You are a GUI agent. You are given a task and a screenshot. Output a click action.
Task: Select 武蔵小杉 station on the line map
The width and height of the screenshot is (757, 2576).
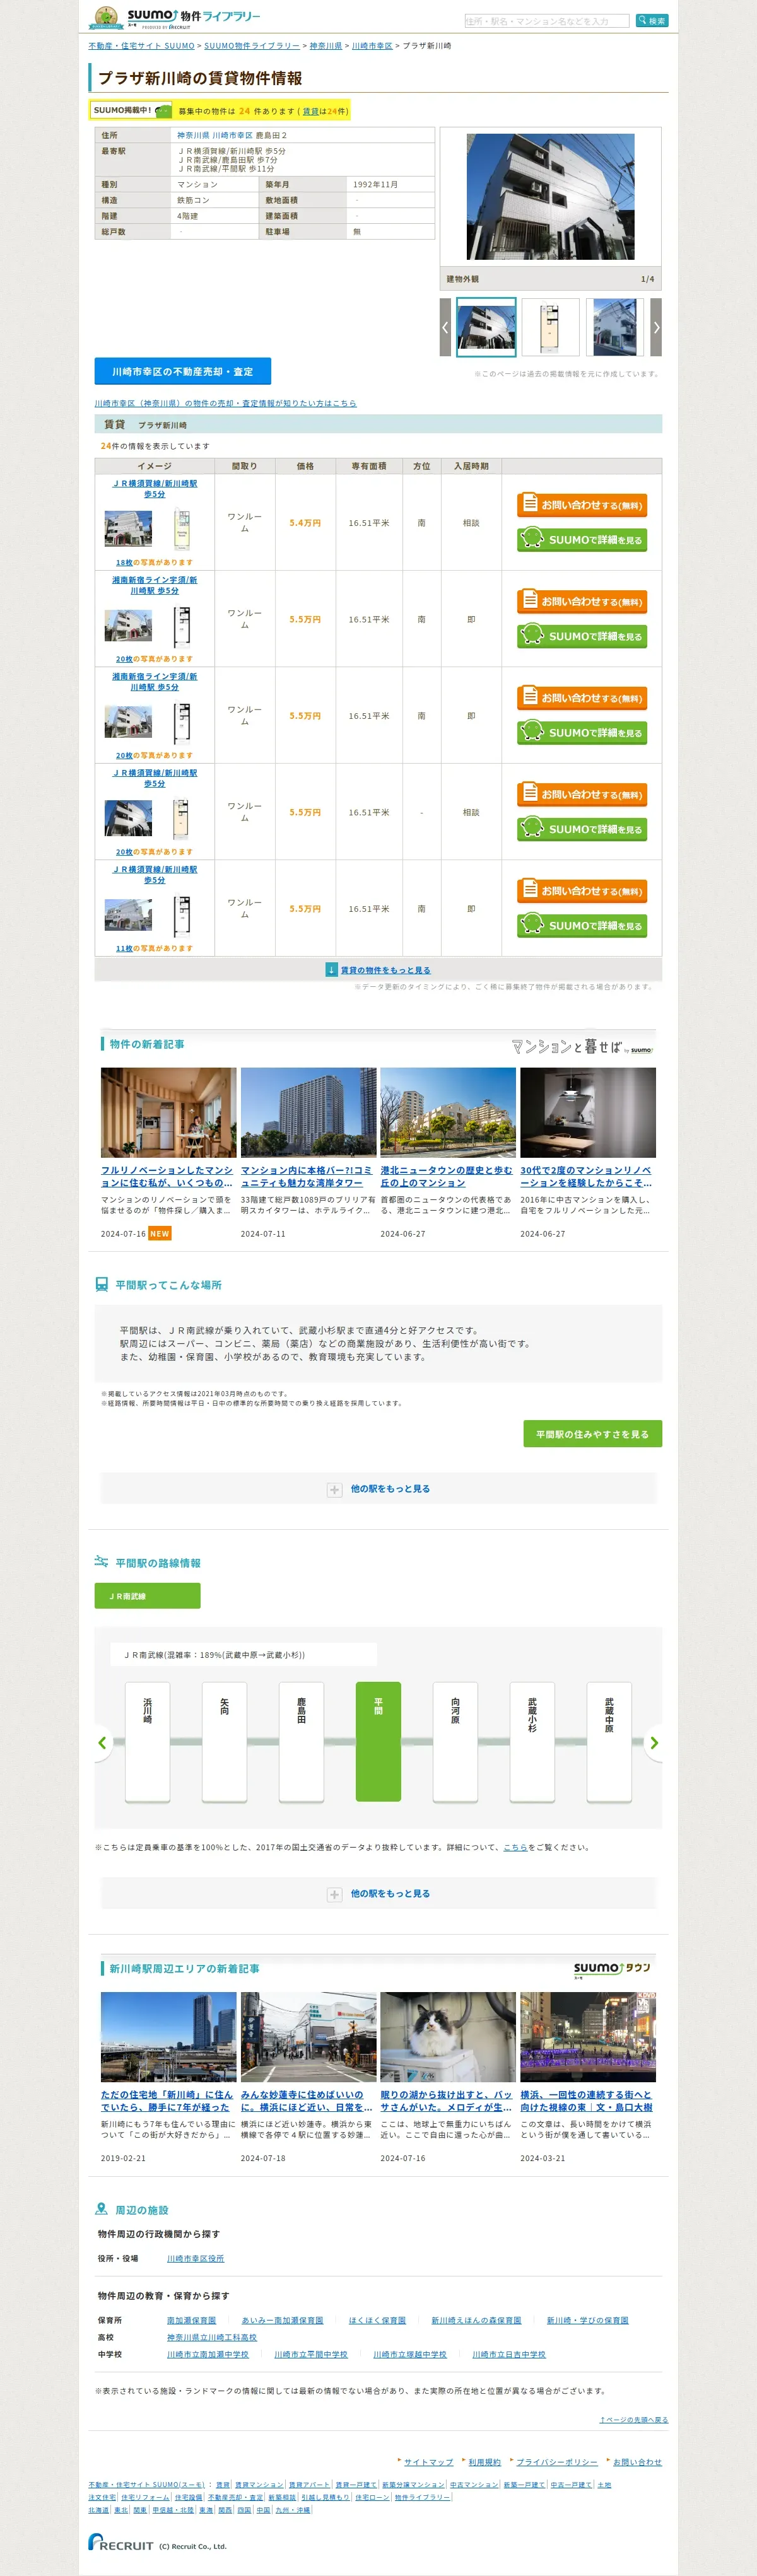532,1742
